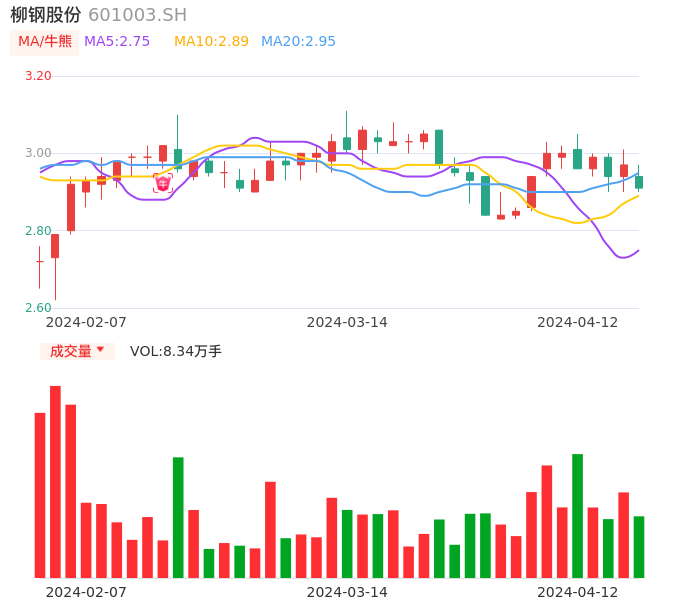
Task: Click the 2024-02-07 date under volume chart
Action: [x=86, y=592]
